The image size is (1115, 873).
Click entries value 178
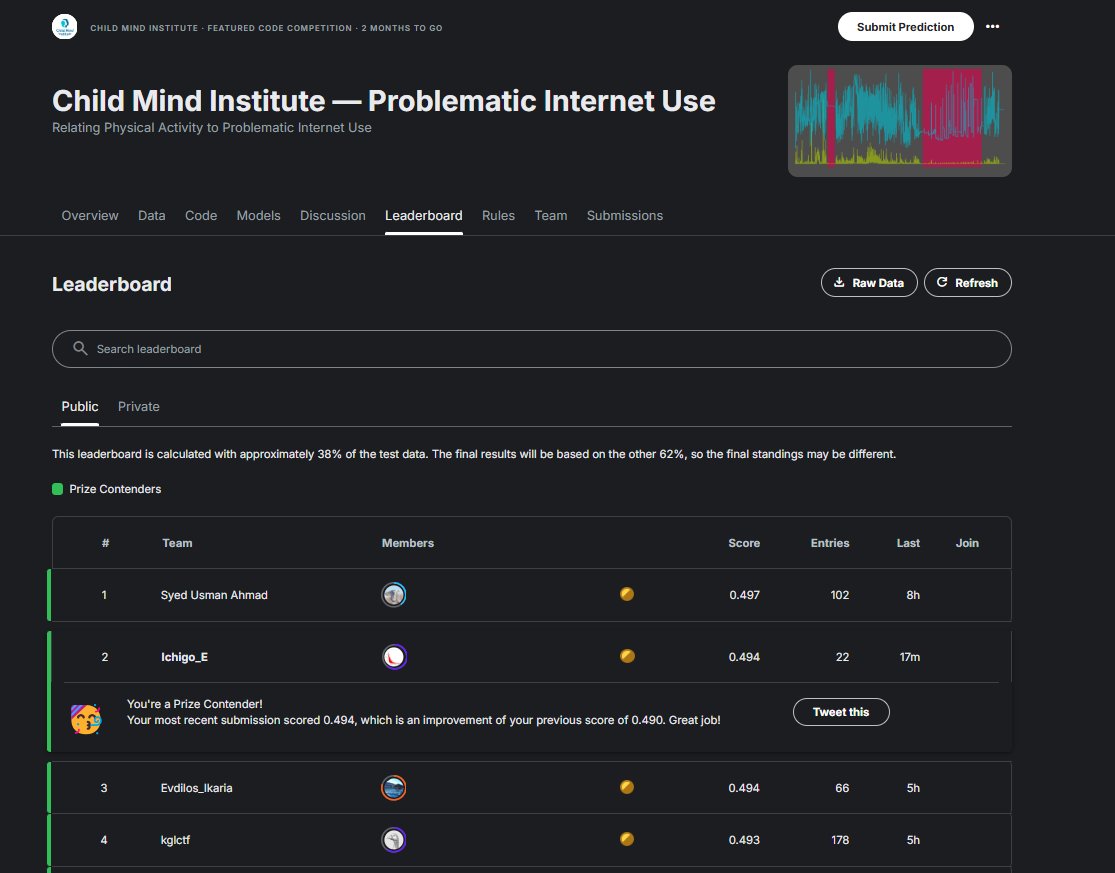pyautogui.click(x=840, y=840)
